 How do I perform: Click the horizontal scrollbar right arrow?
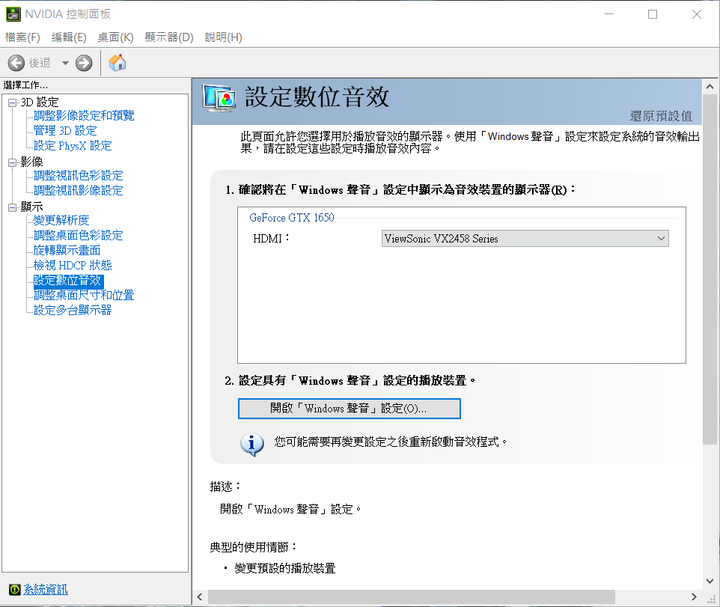[694, 597]
